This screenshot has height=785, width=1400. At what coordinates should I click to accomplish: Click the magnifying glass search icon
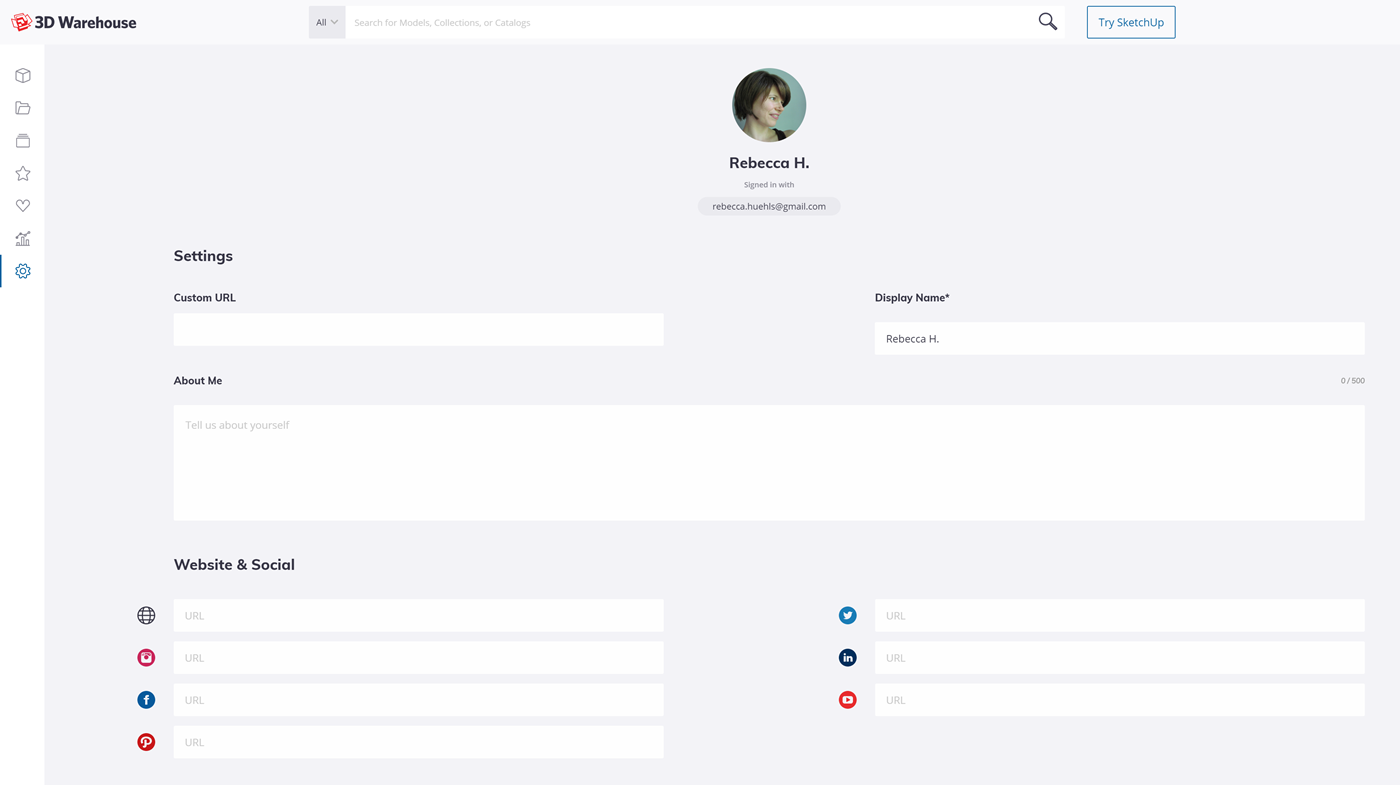(x=1047, y=21)
